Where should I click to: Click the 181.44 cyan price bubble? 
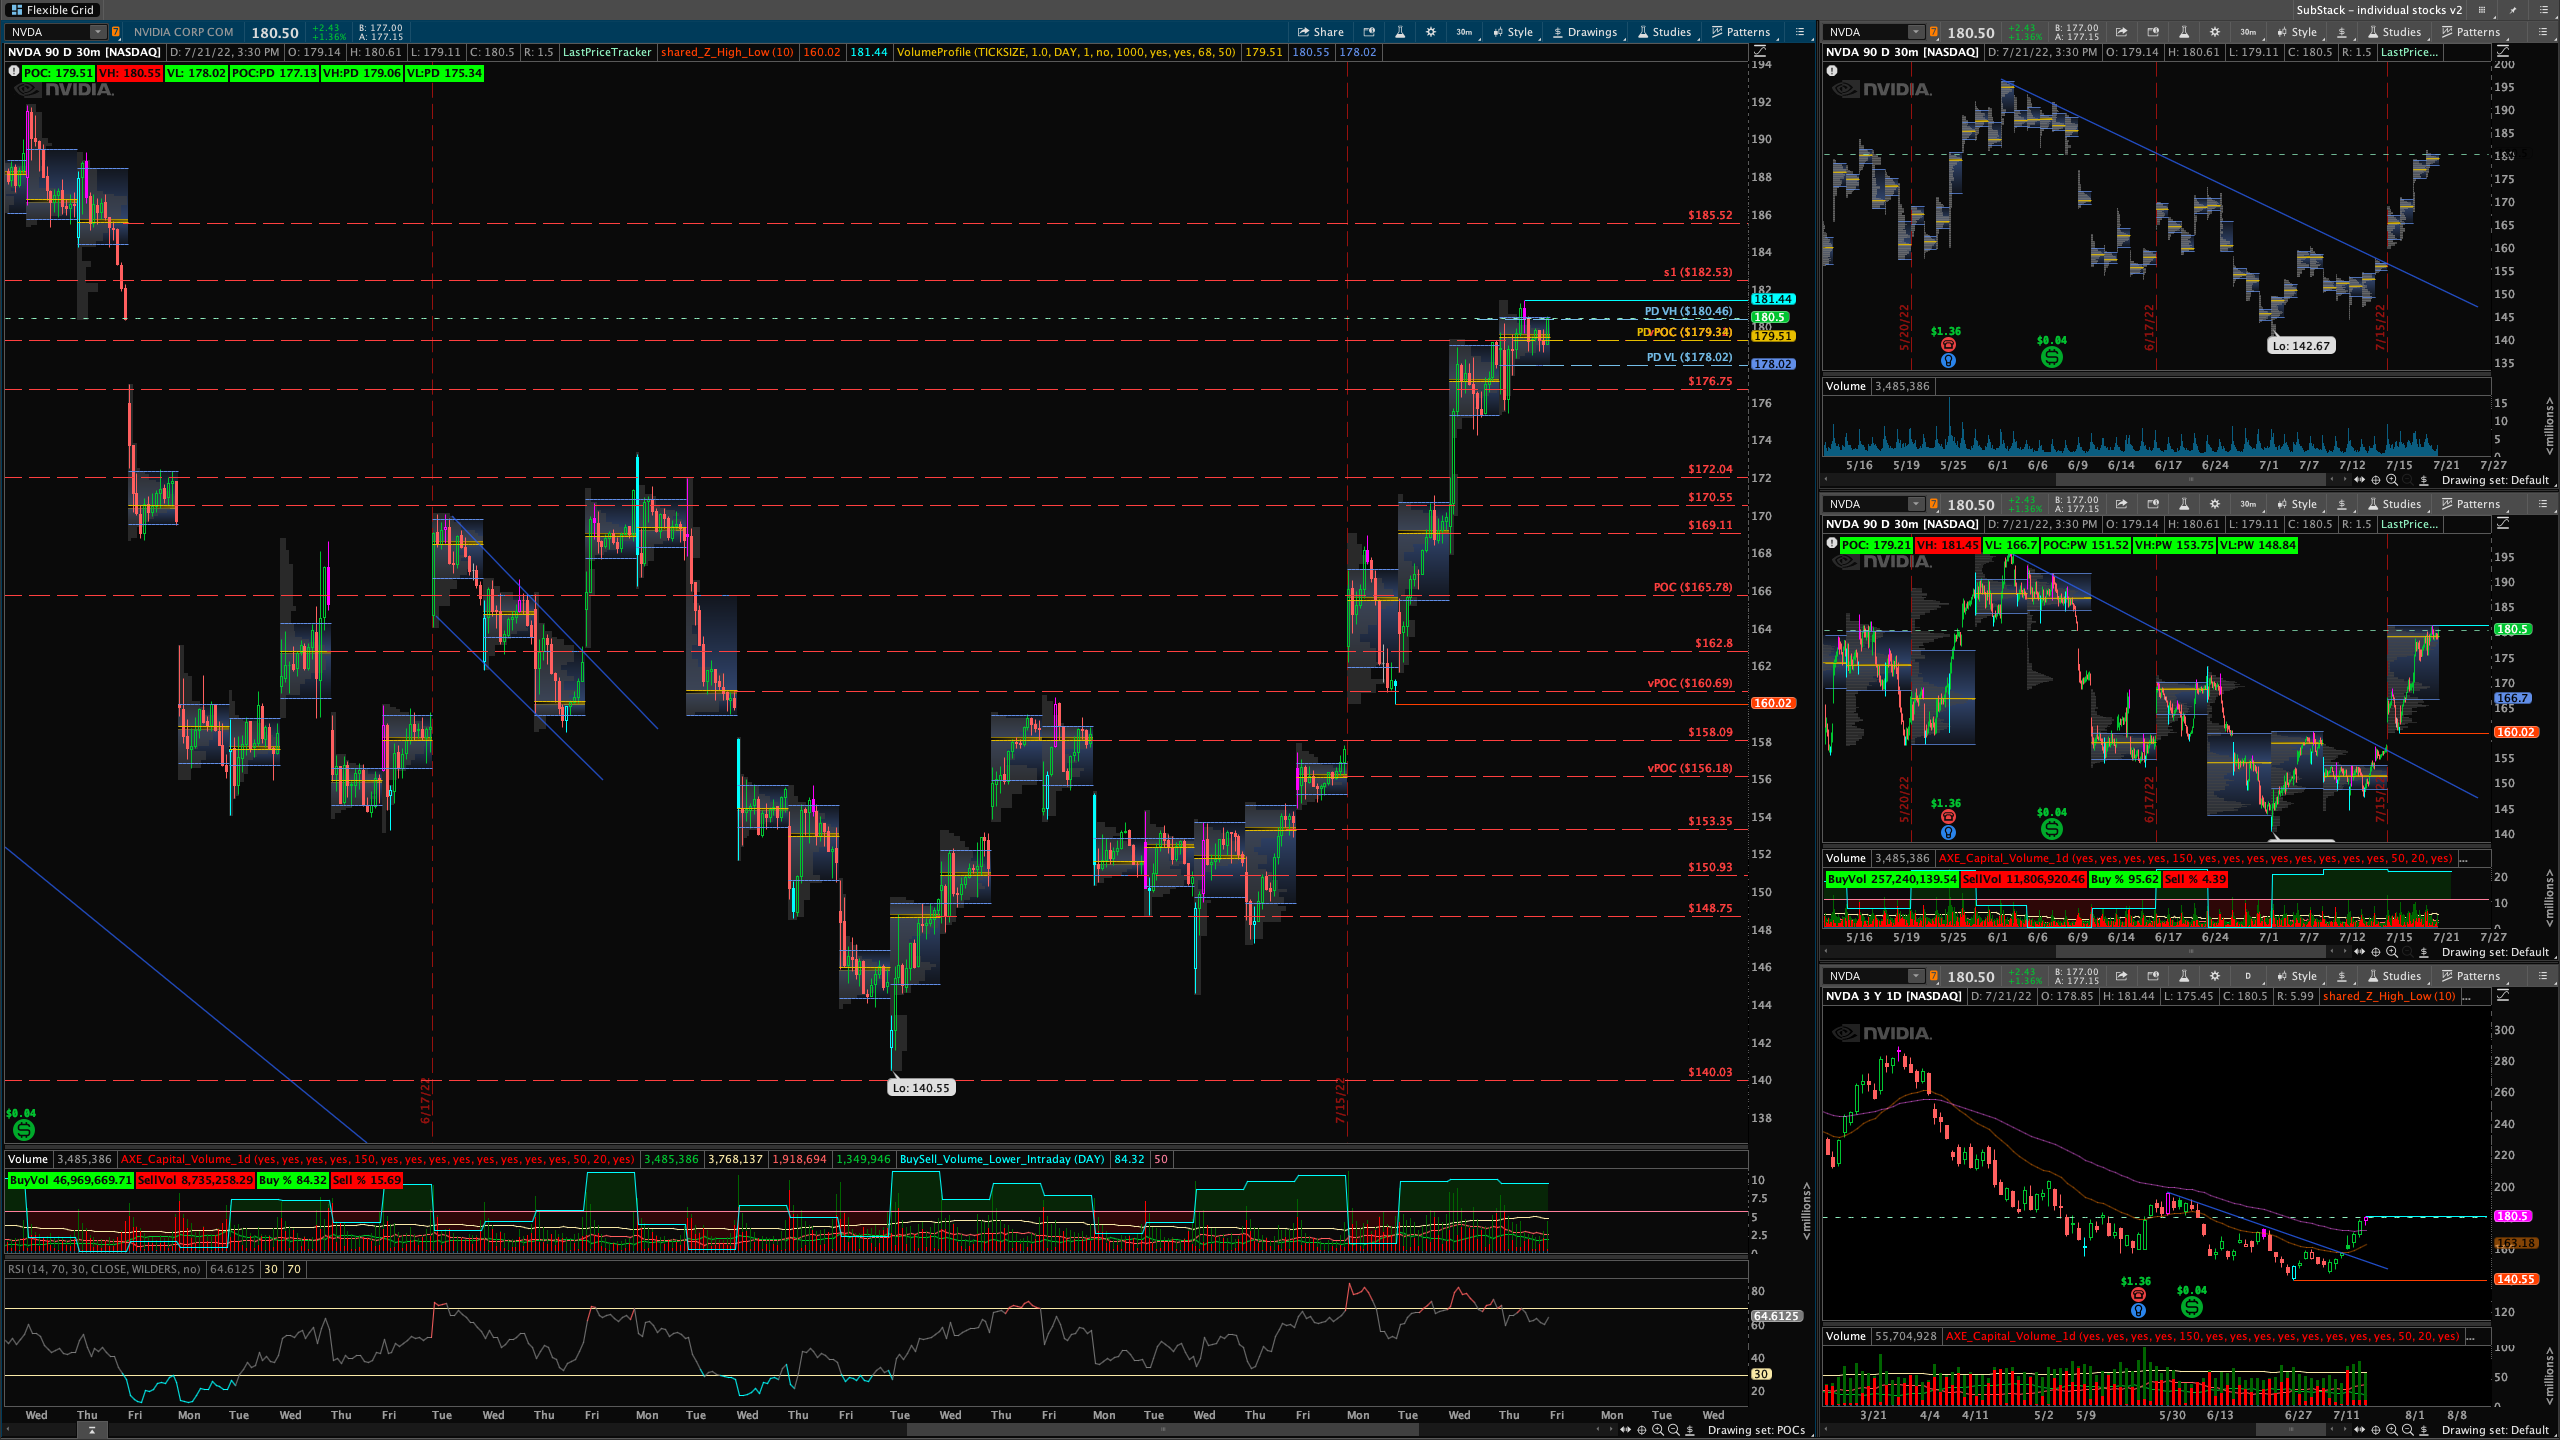(x=1773, y=299)
